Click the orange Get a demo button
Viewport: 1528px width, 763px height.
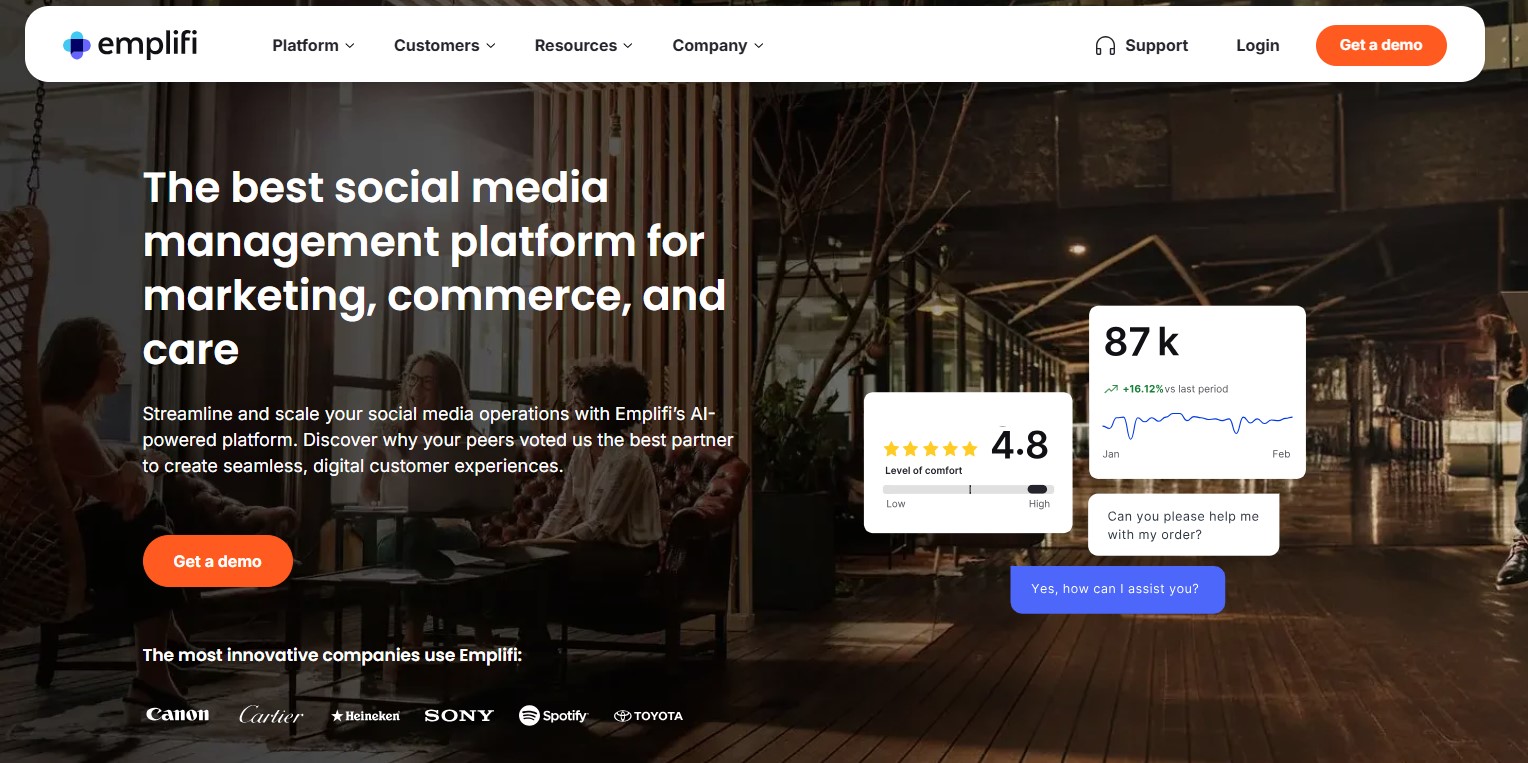point(1380,45)
